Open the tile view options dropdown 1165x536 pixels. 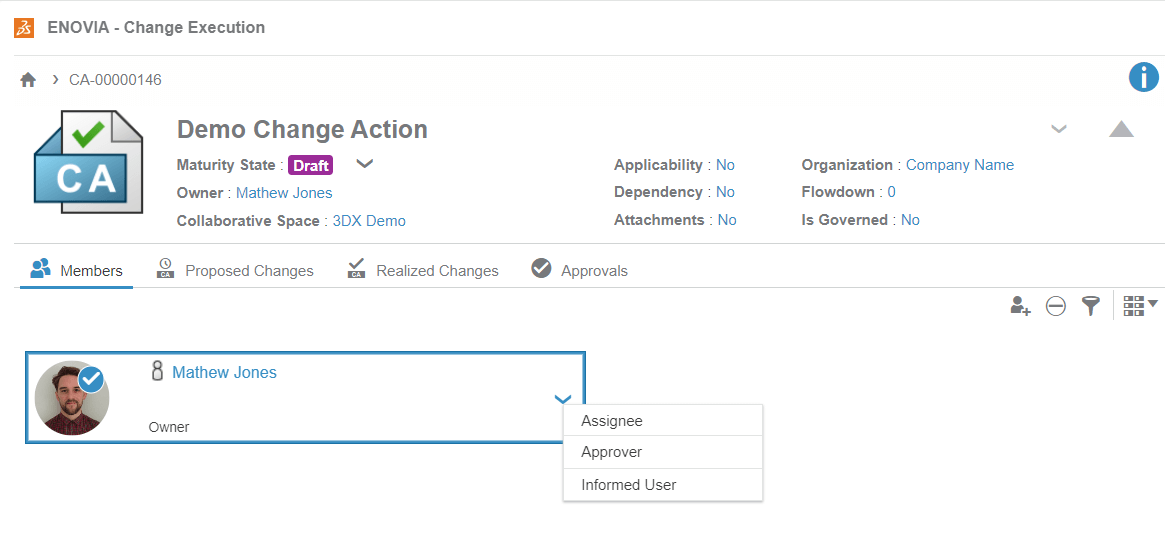coord(1140,306)
